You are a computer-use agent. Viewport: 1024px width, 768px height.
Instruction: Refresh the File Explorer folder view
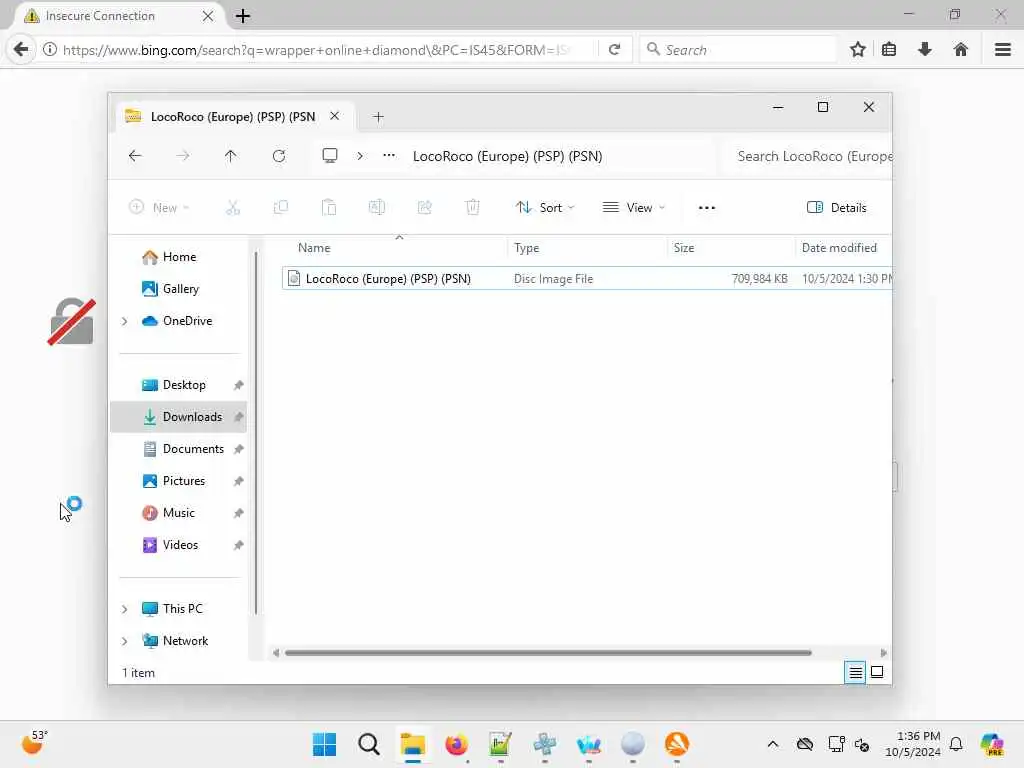279,156
